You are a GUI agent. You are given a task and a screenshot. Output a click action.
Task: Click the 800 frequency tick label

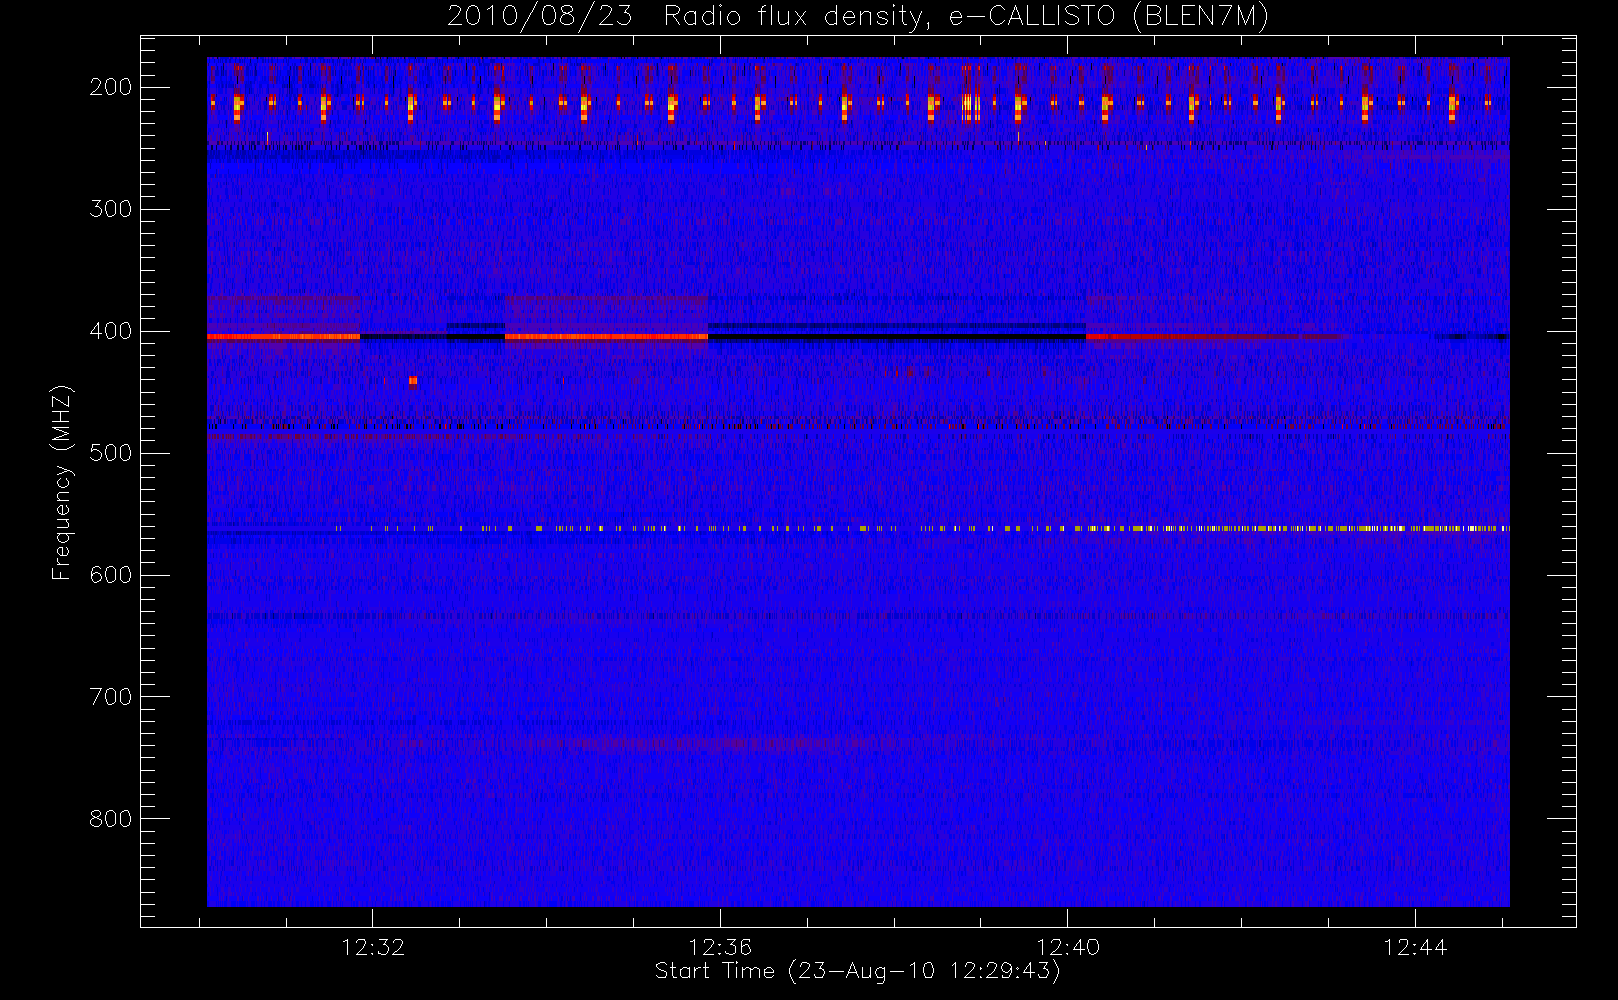[111, 819]
